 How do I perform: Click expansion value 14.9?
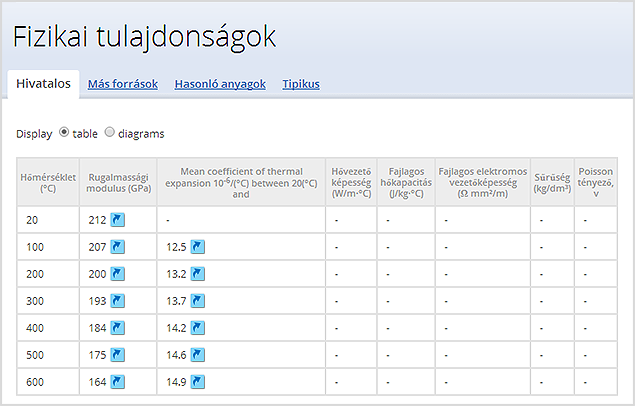pos(176,382)
